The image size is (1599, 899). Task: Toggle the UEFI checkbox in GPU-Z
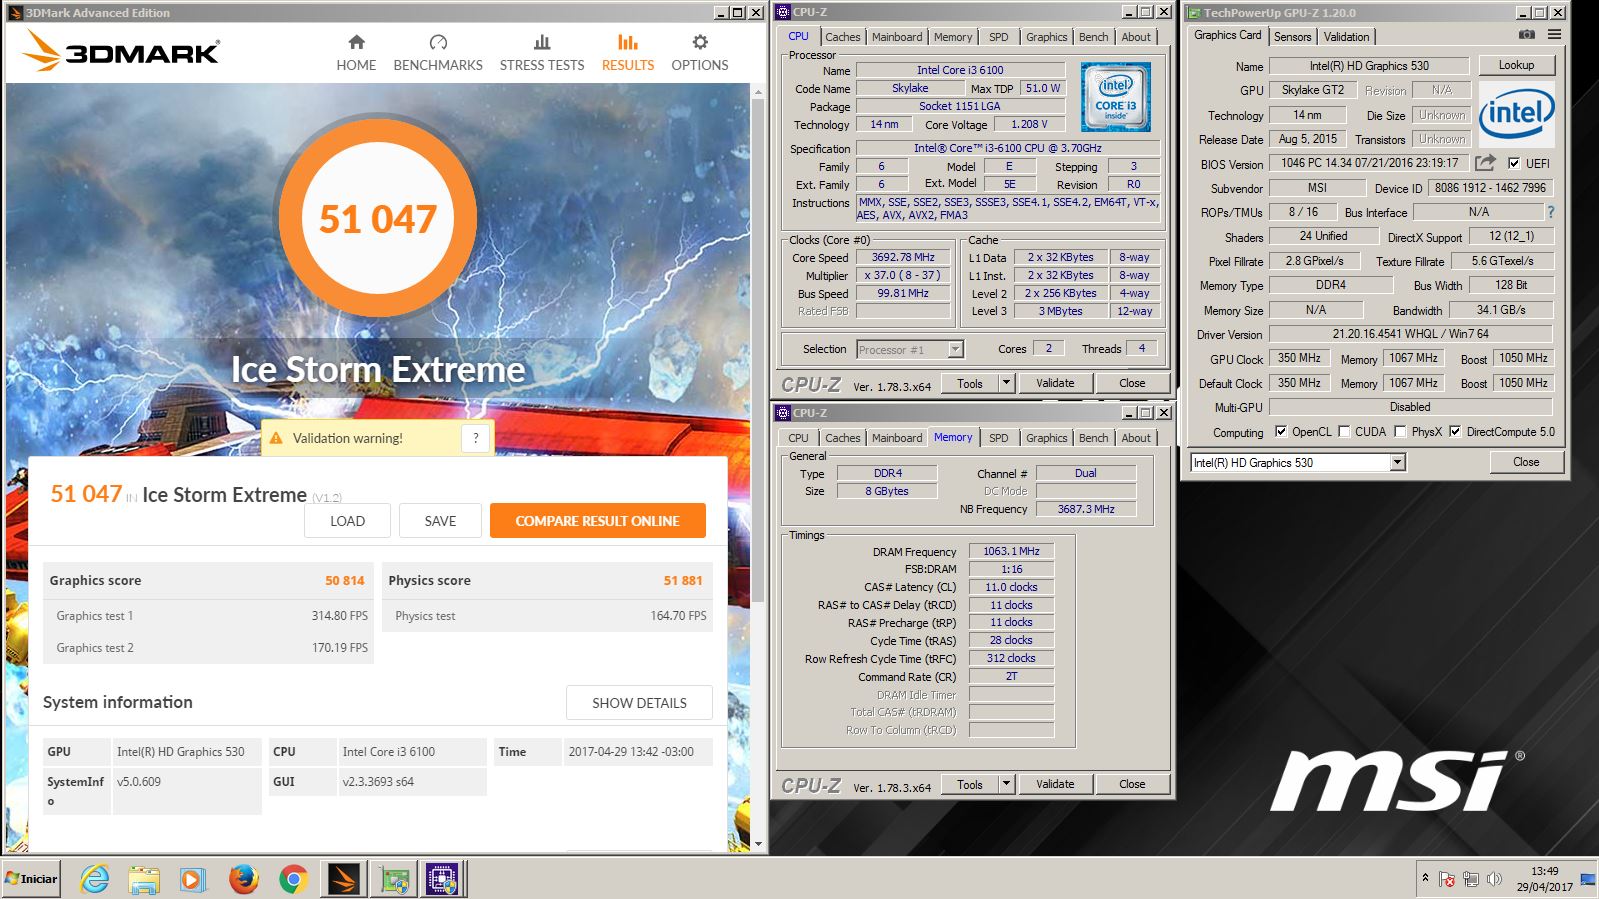pyautogui.click(x=1514, y=163)
